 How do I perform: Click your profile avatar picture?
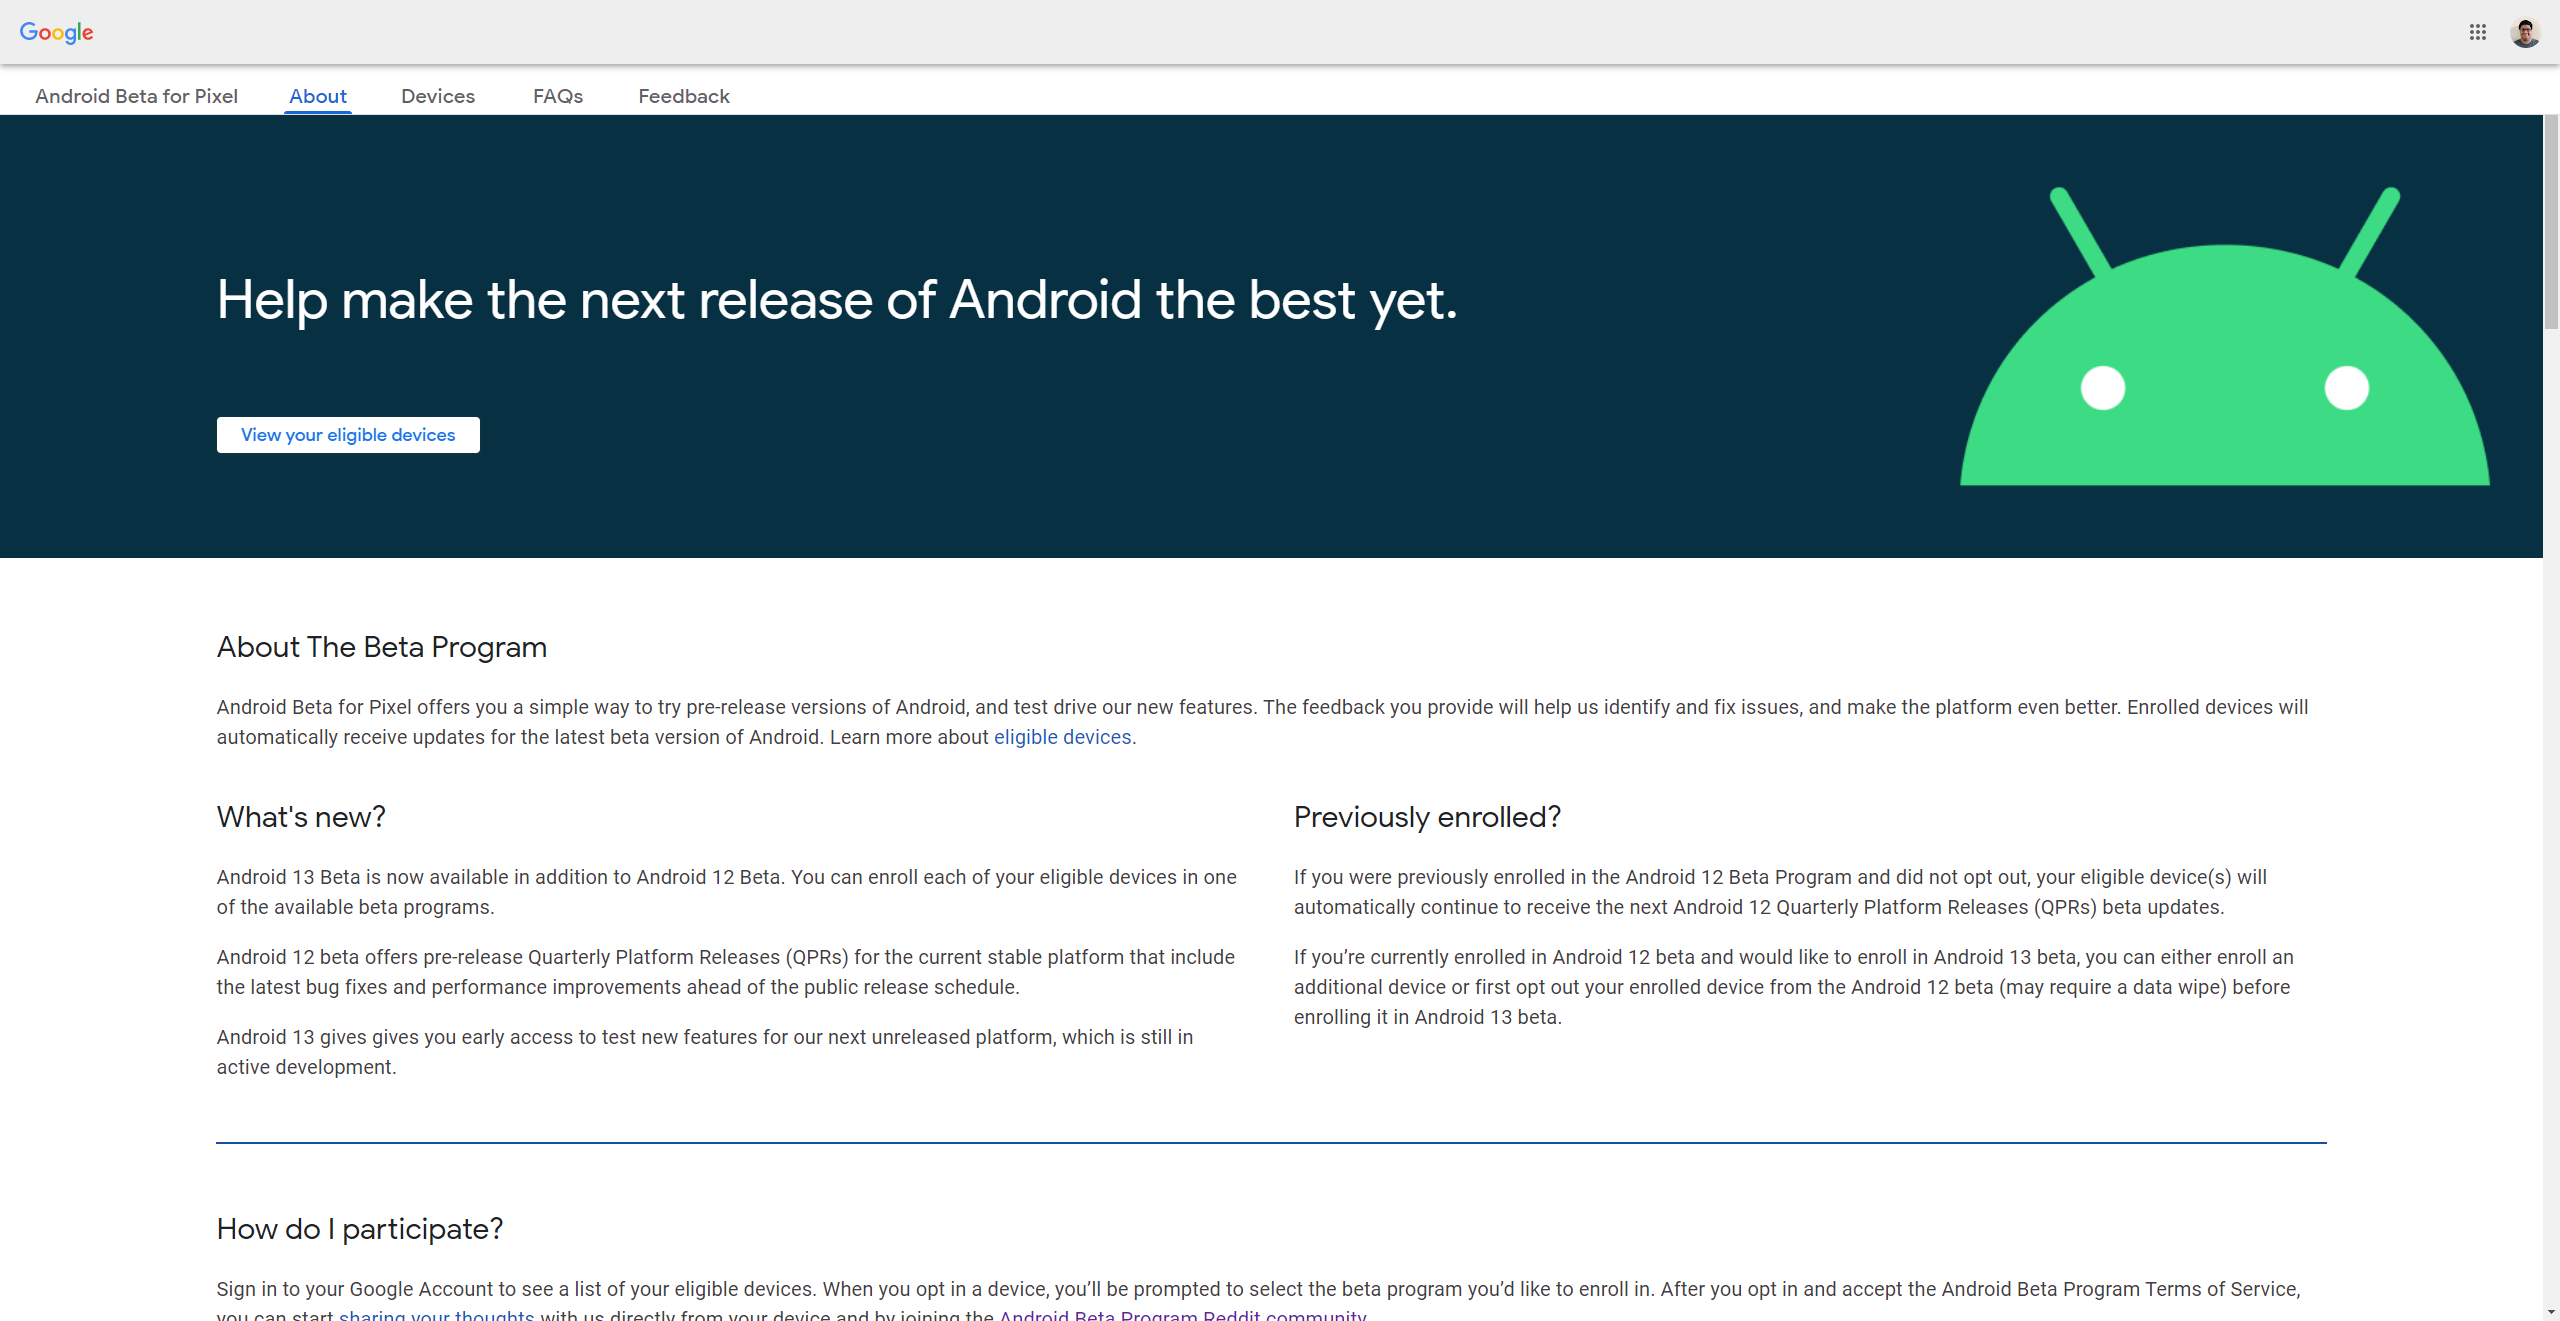[2527, 32]
